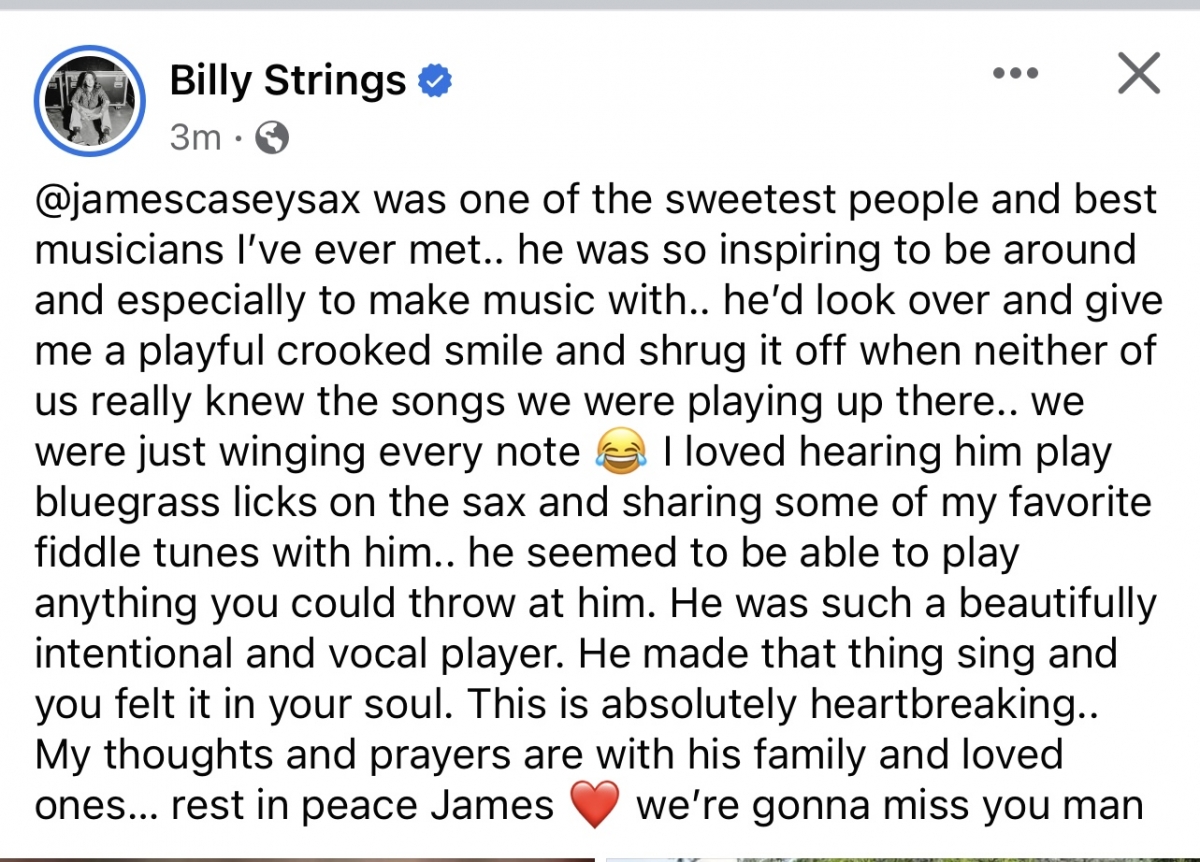The height and width of the screenshot is (862, 1200).
Task: Click the gray bar above the post
Action: click(600, 4)
